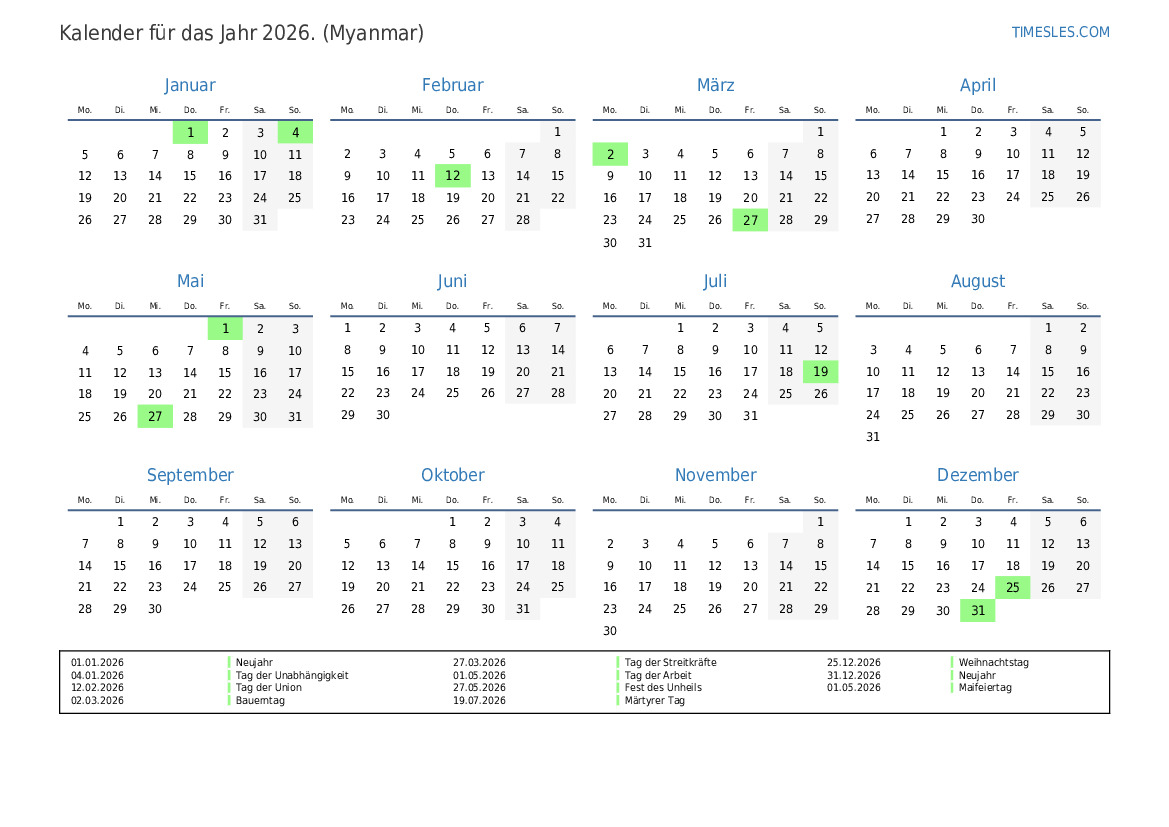The image size is (1169, 827).
Task: Click highlighted 31 in Dezember
Action: 978,610
